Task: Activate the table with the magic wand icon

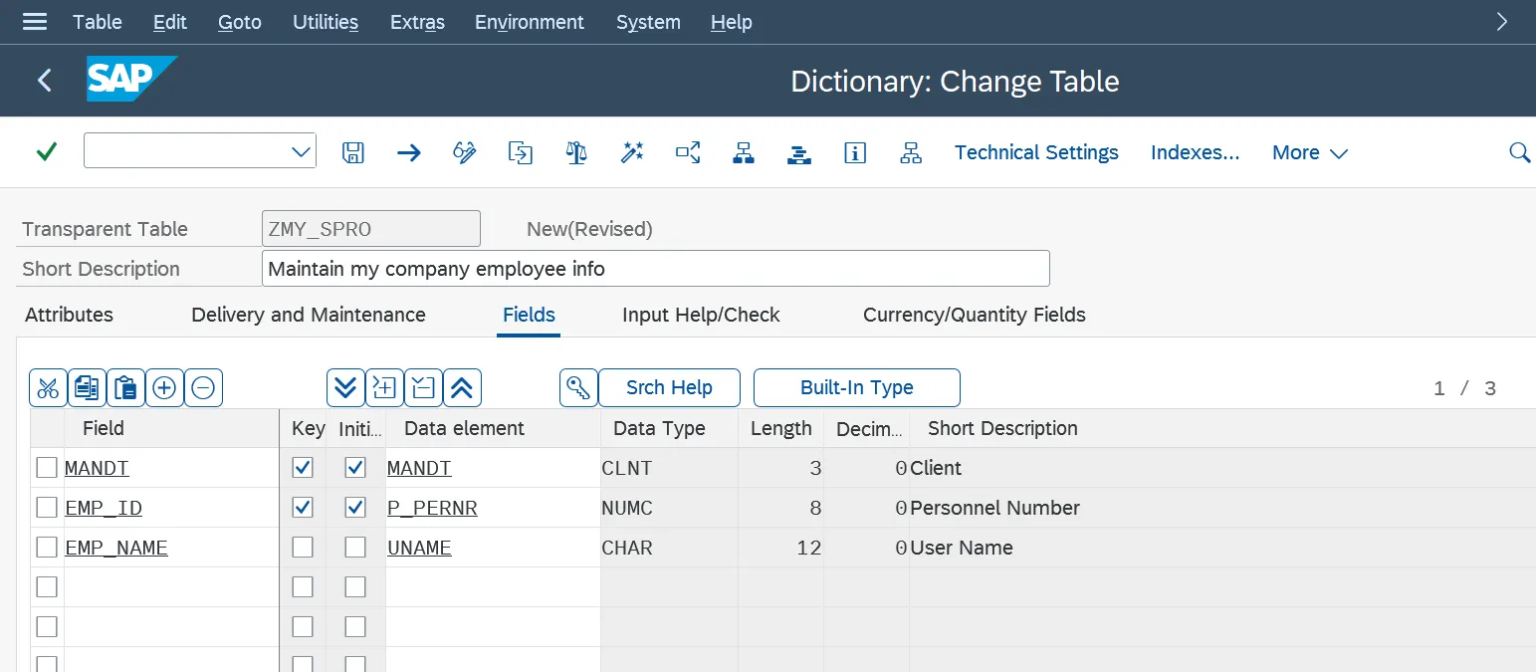Action: click(632, 152)
